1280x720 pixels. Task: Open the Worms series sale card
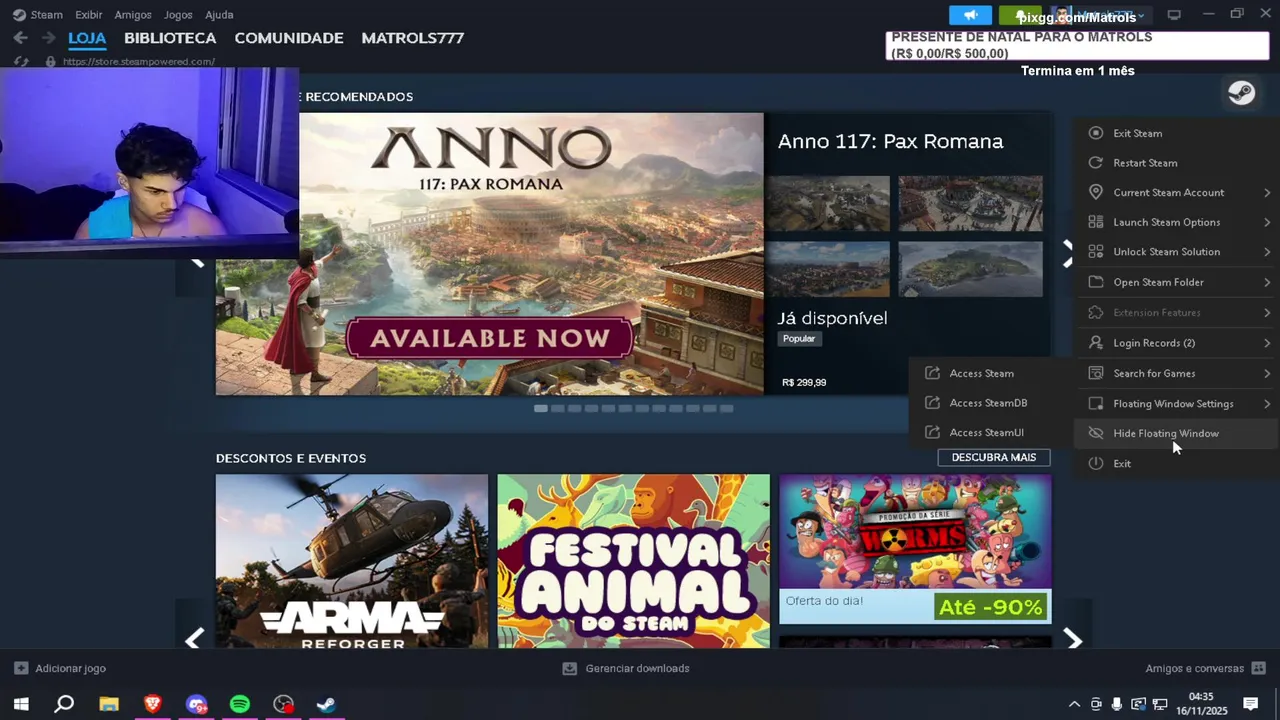click(915, 549)
